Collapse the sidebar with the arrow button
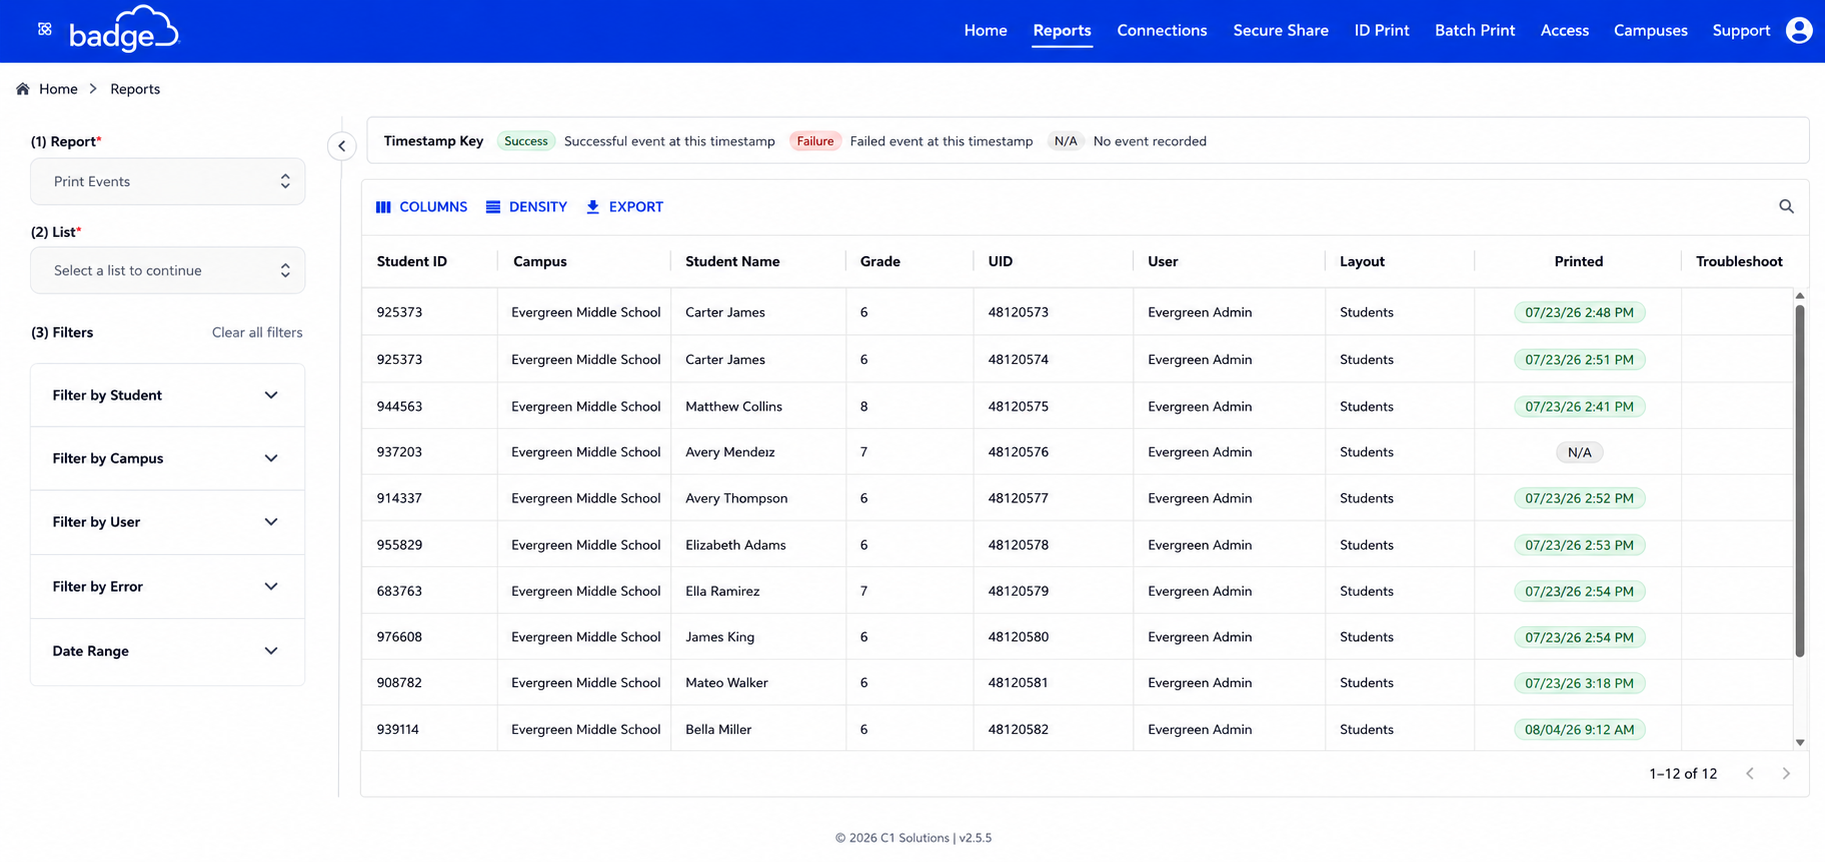Screen dimensions: 1825x862 (x=342, y=146)
